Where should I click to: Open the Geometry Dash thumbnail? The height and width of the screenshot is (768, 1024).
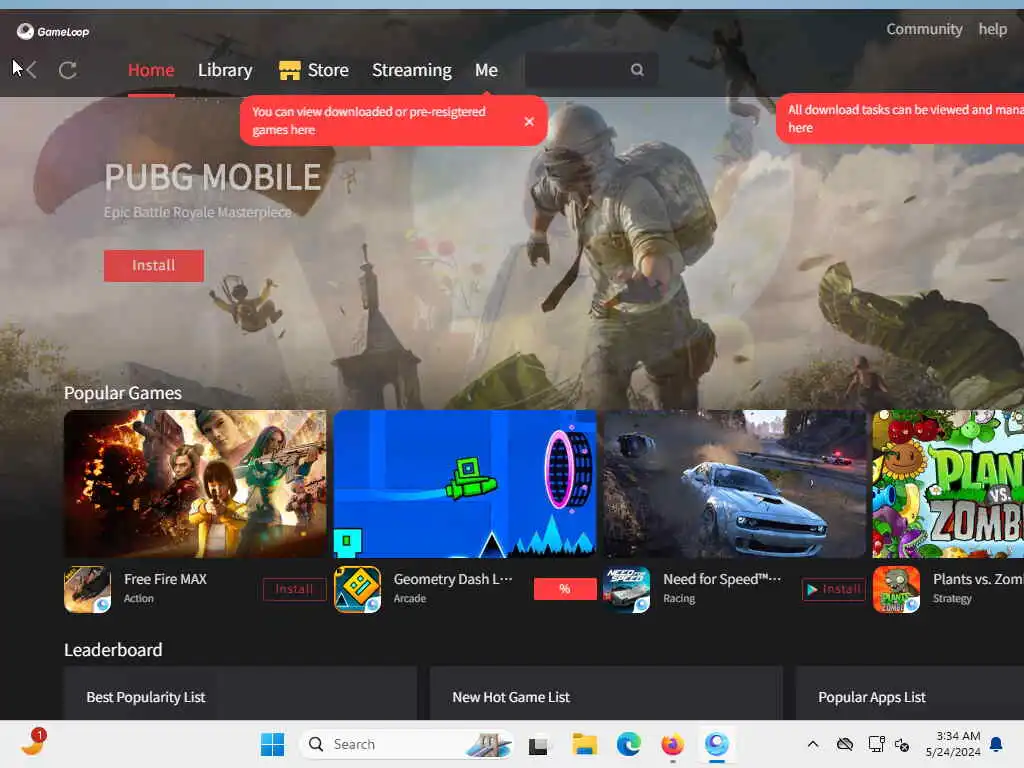point(465,483)
